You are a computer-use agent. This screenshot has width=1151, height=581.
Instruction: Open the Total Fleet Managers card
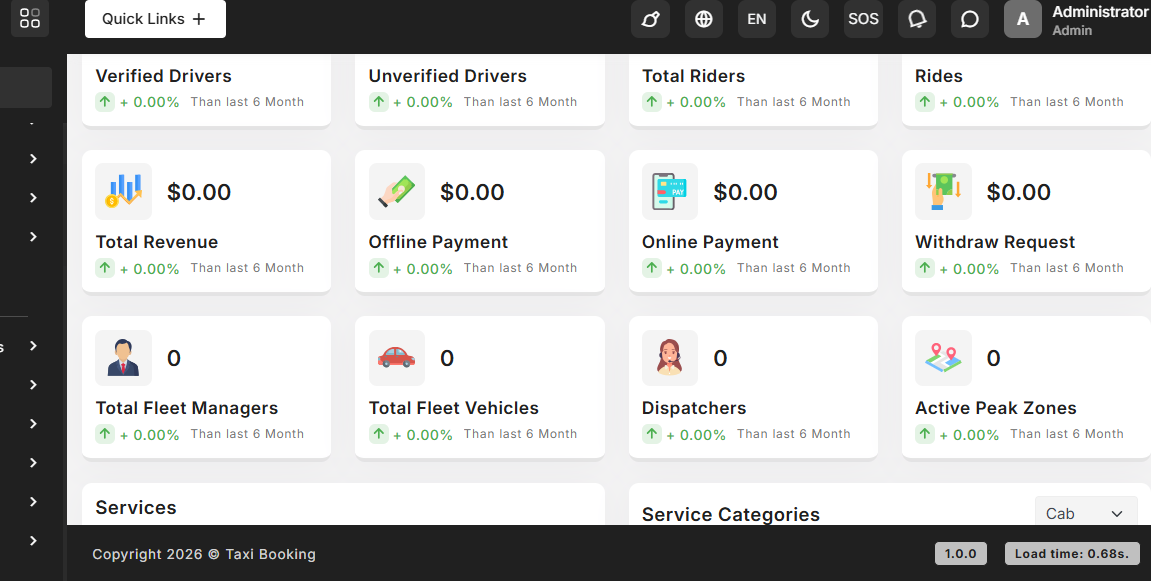click(206, 388)
